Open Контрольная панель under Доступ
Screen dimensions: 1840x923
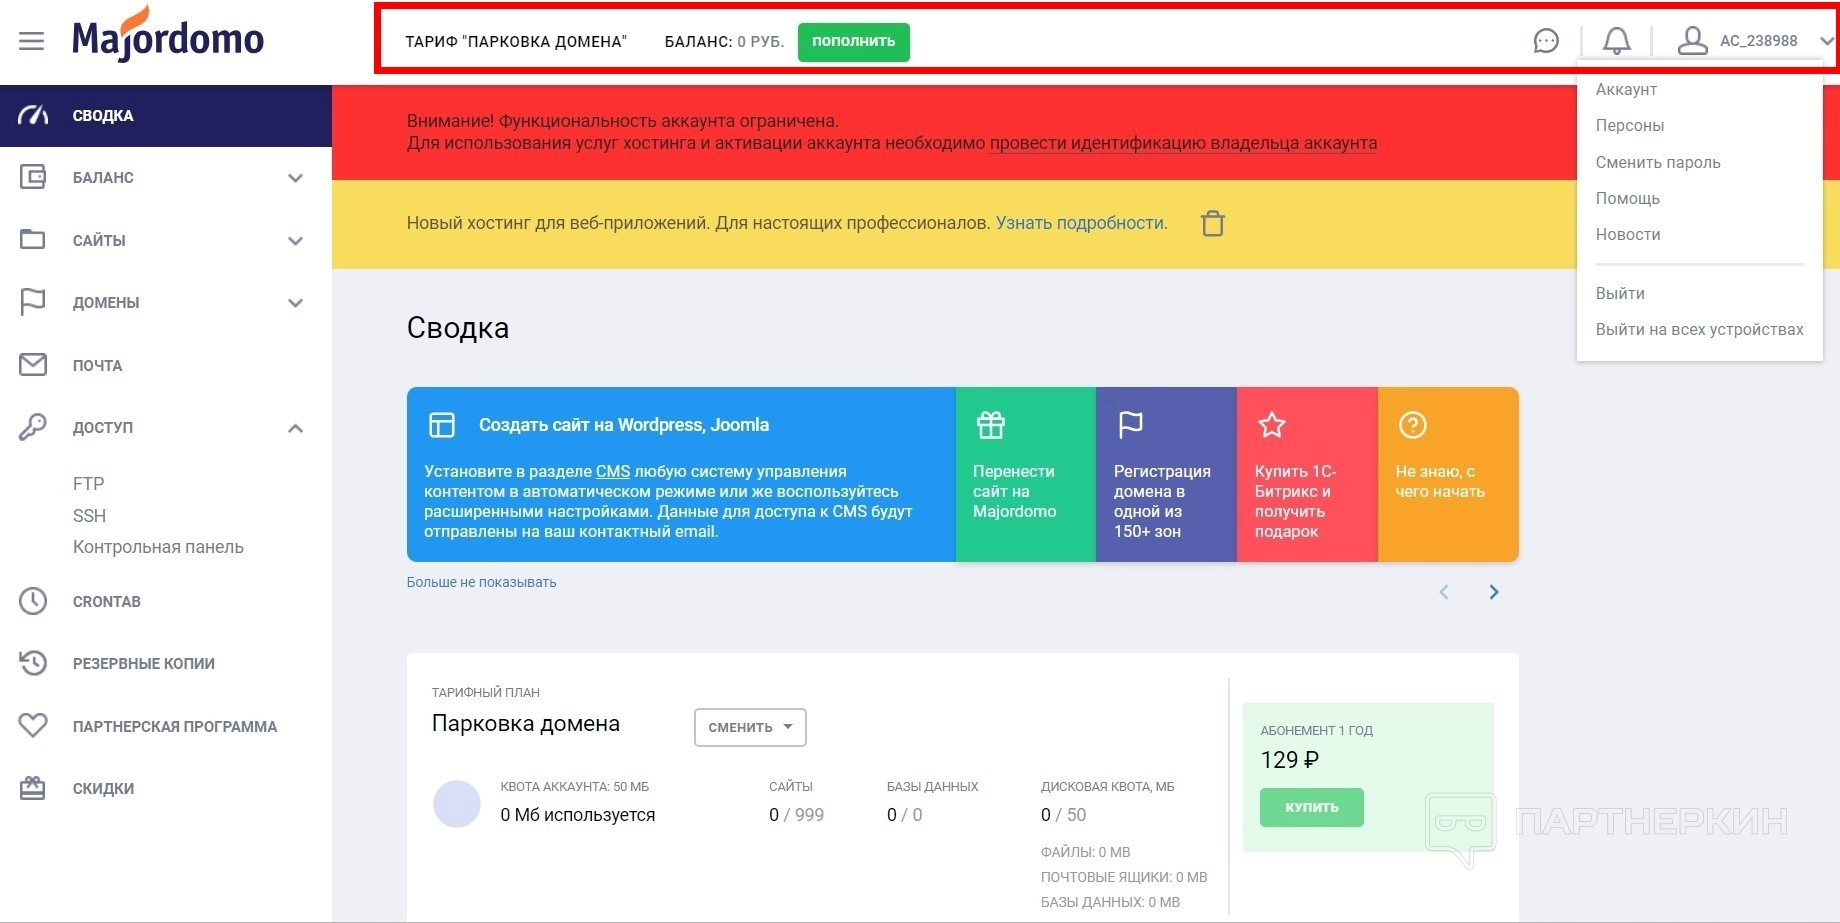158,547
